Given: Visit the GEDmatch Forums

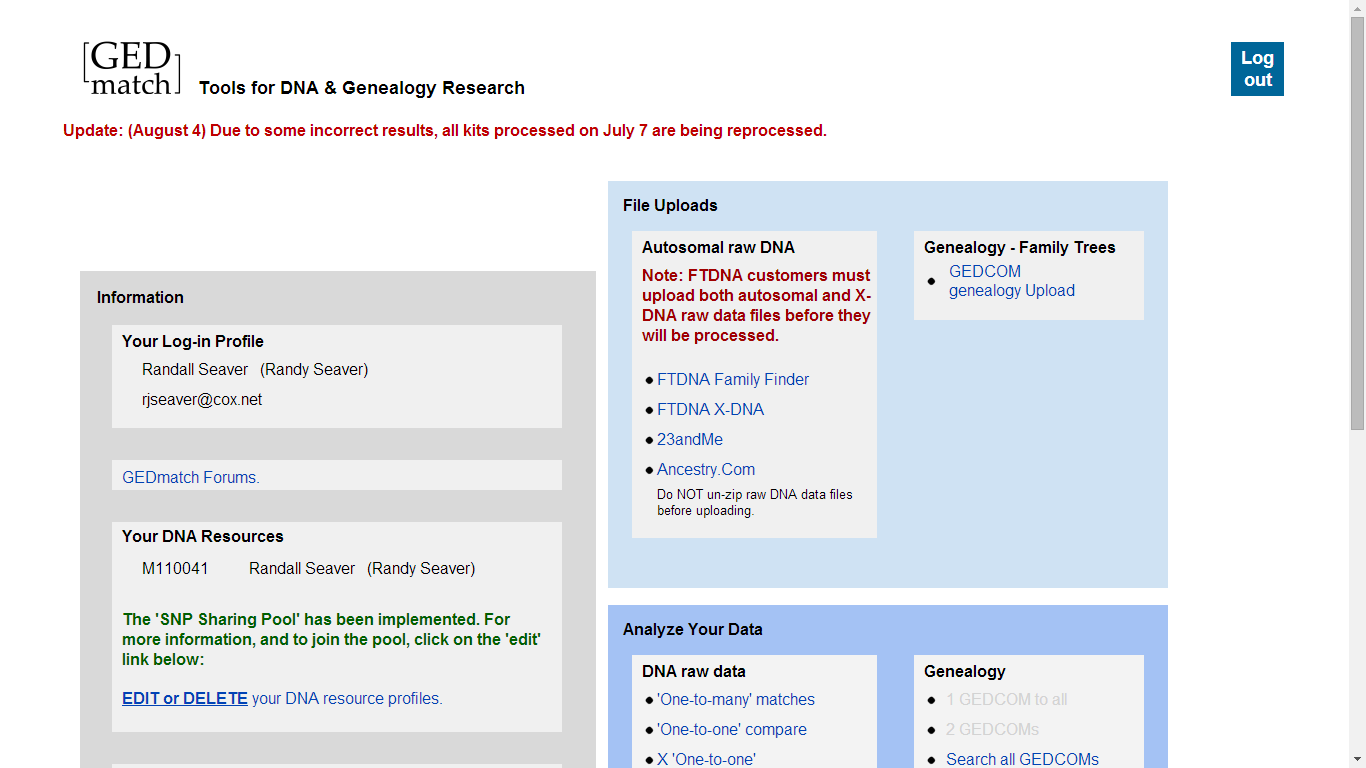Looking at the screenshot, I should tap(190, 477).
